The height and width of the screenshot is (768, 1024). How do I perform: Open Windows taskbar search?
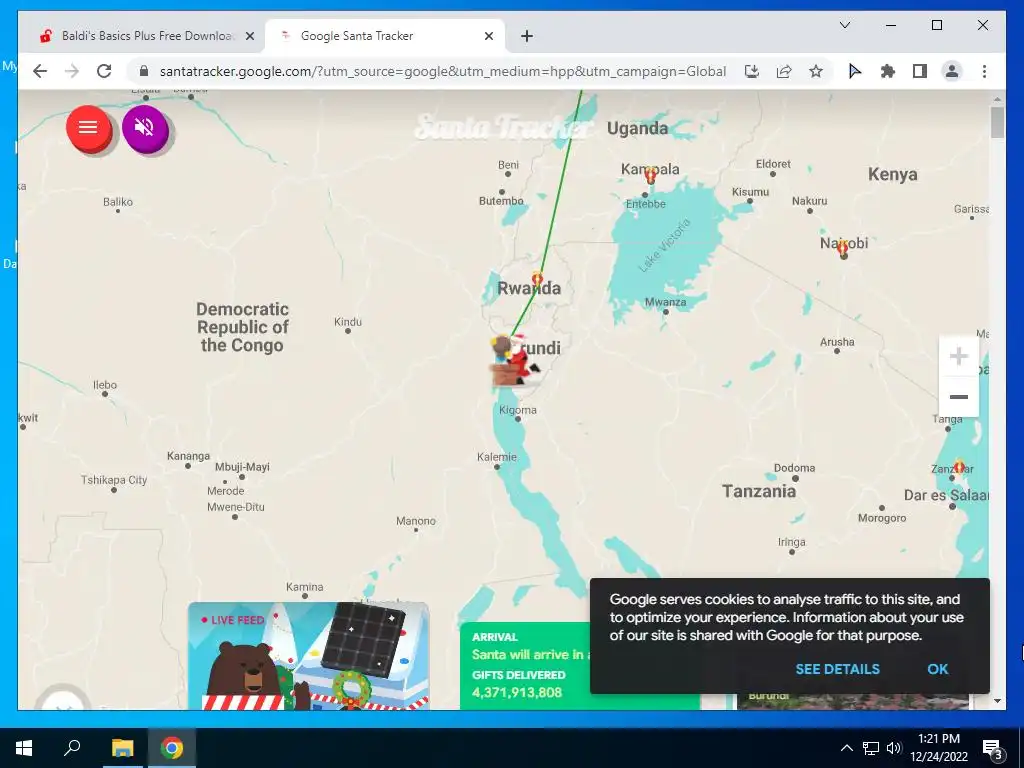[72, 748]
